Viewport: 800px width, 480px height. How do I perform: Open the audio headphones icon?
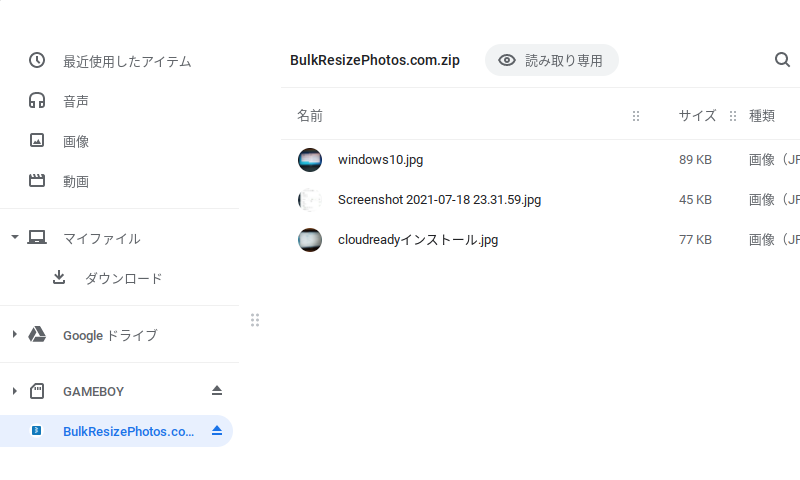point(37,100)
